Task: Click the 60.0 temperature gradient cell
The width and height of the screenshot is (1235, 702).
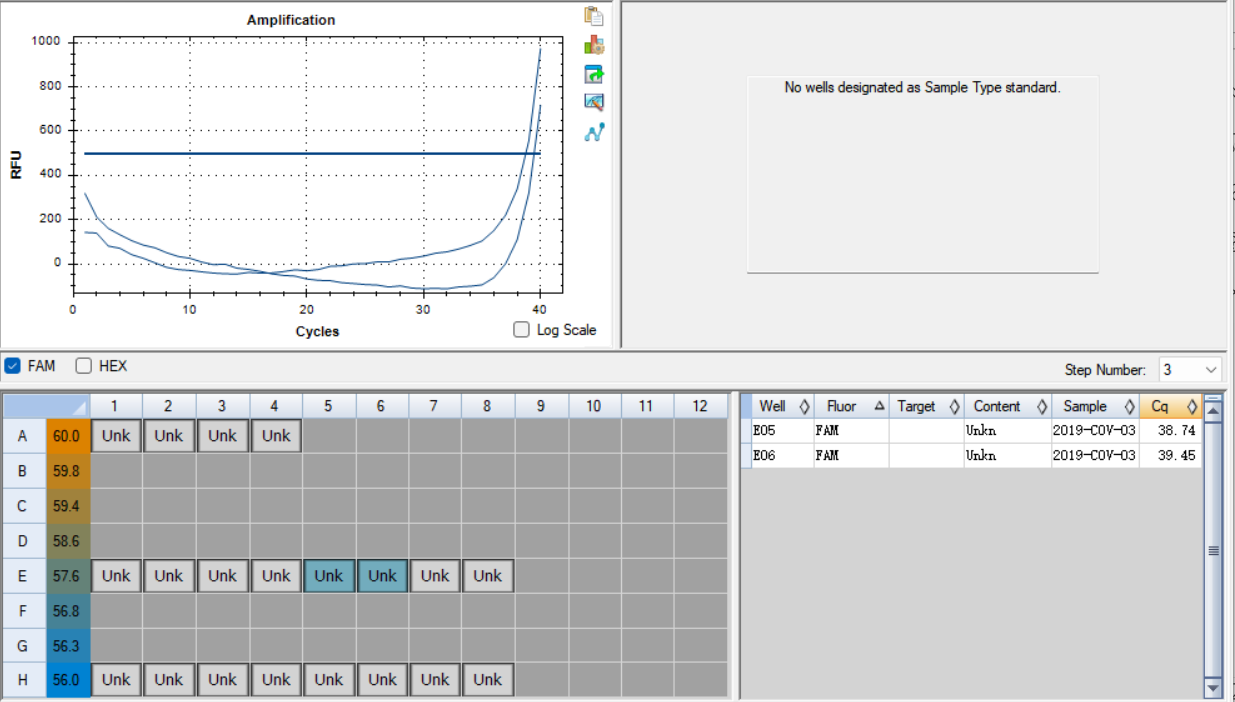Action: click(68, 436)
